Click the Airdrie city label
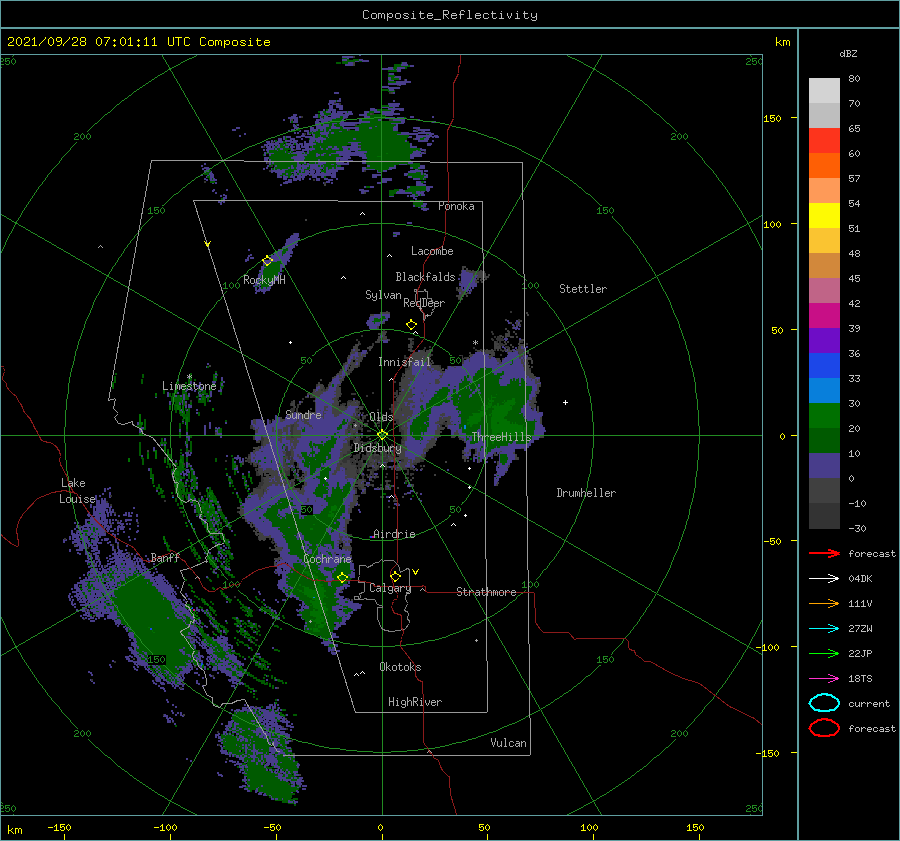The height and width of the screenshot is (841, 900). [x=394, y=534]
